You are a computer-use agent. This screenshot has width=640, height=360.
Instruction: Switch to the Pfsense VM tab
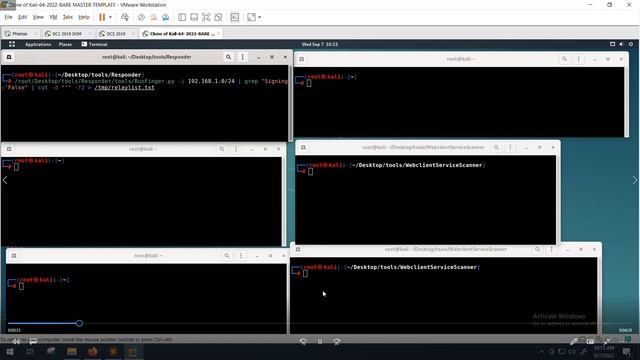click(x=20, y=33)
